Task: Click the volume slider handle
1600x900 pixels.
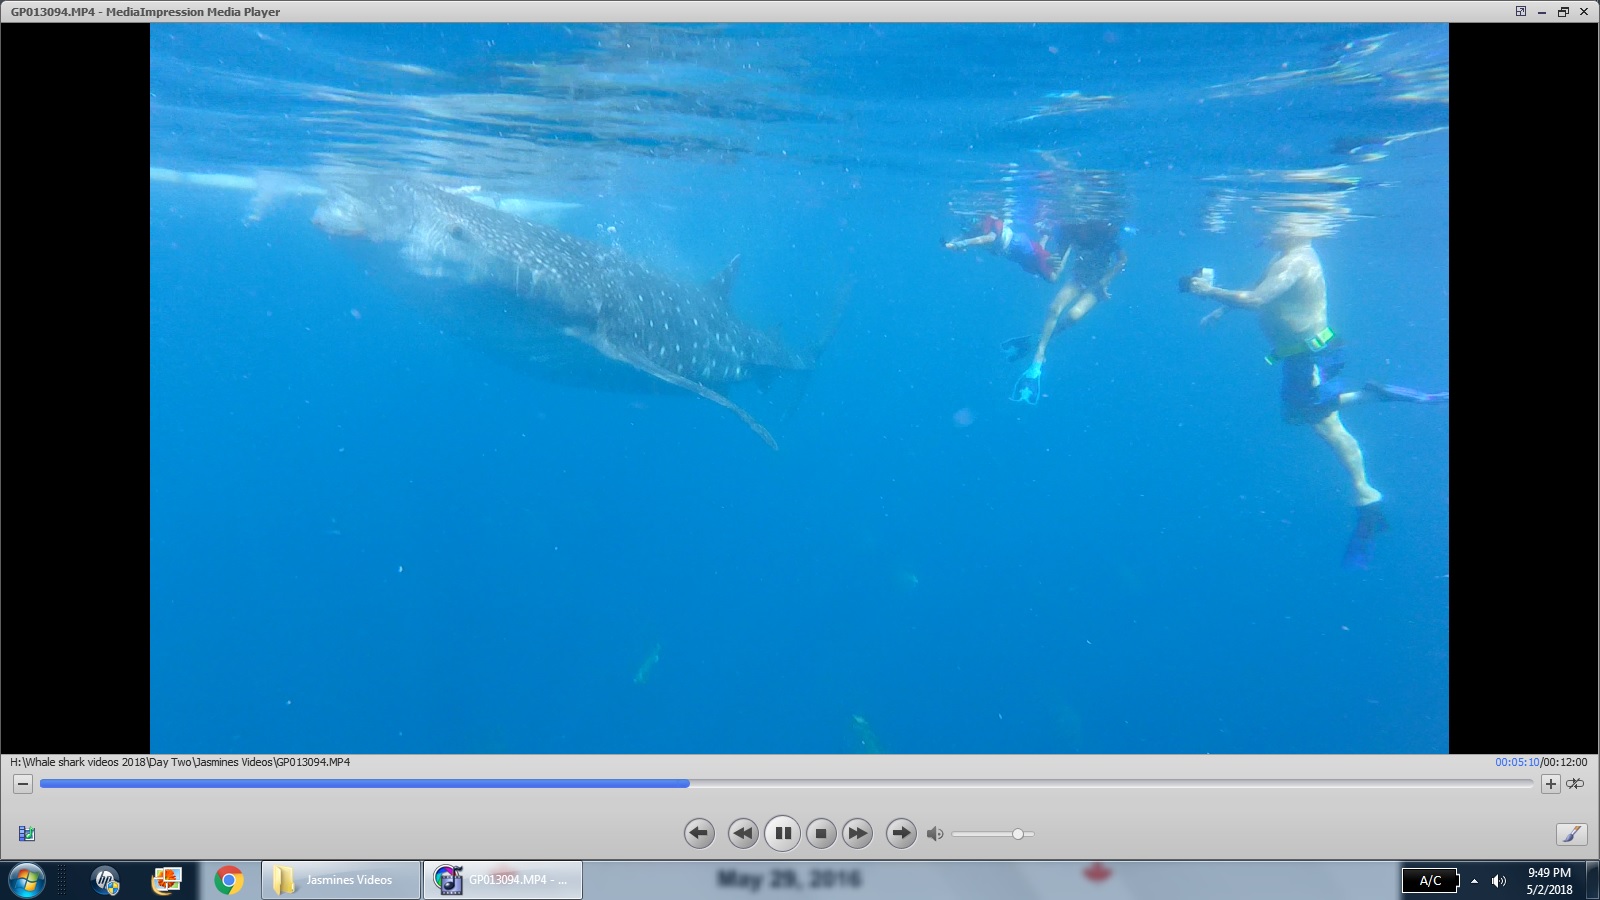Action: 1018,834
